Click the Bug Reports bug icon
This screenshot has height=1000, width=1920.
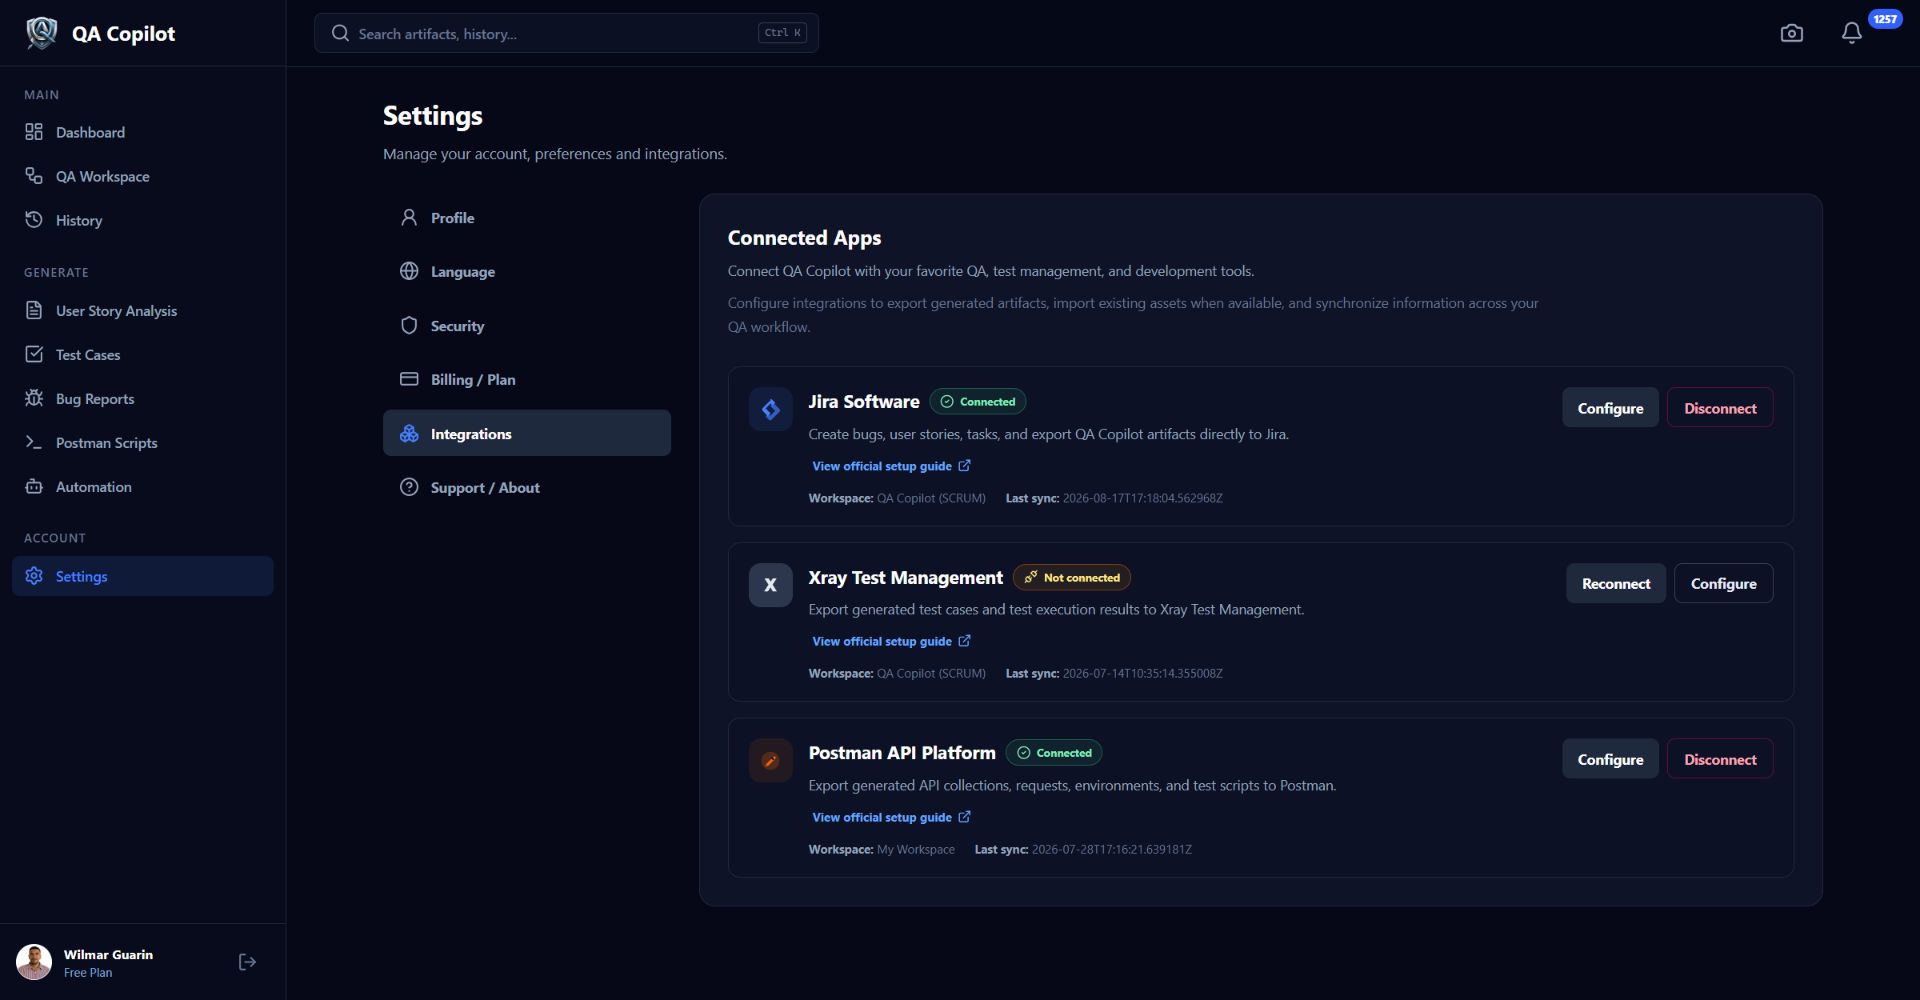(34, 398)
